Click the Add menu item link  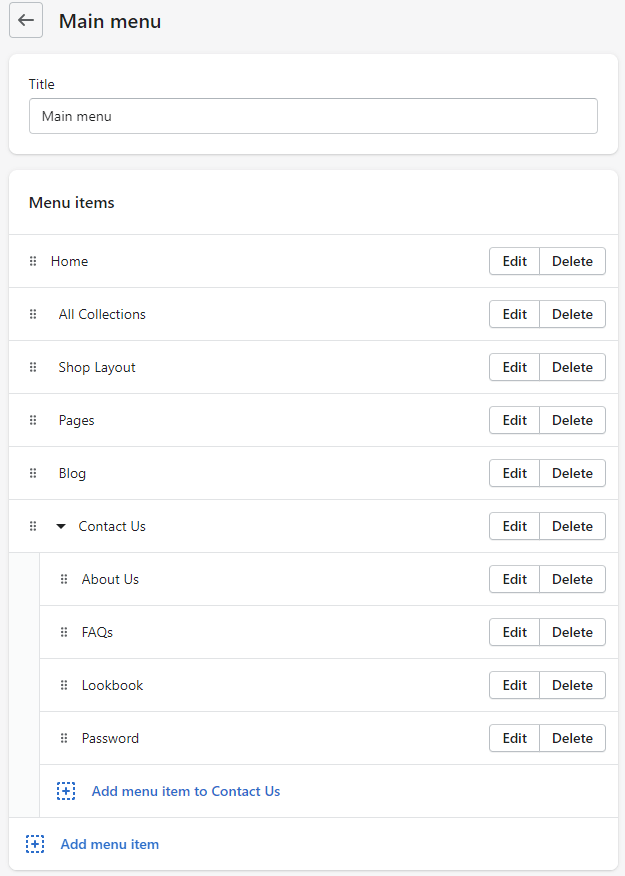(109, 844)
